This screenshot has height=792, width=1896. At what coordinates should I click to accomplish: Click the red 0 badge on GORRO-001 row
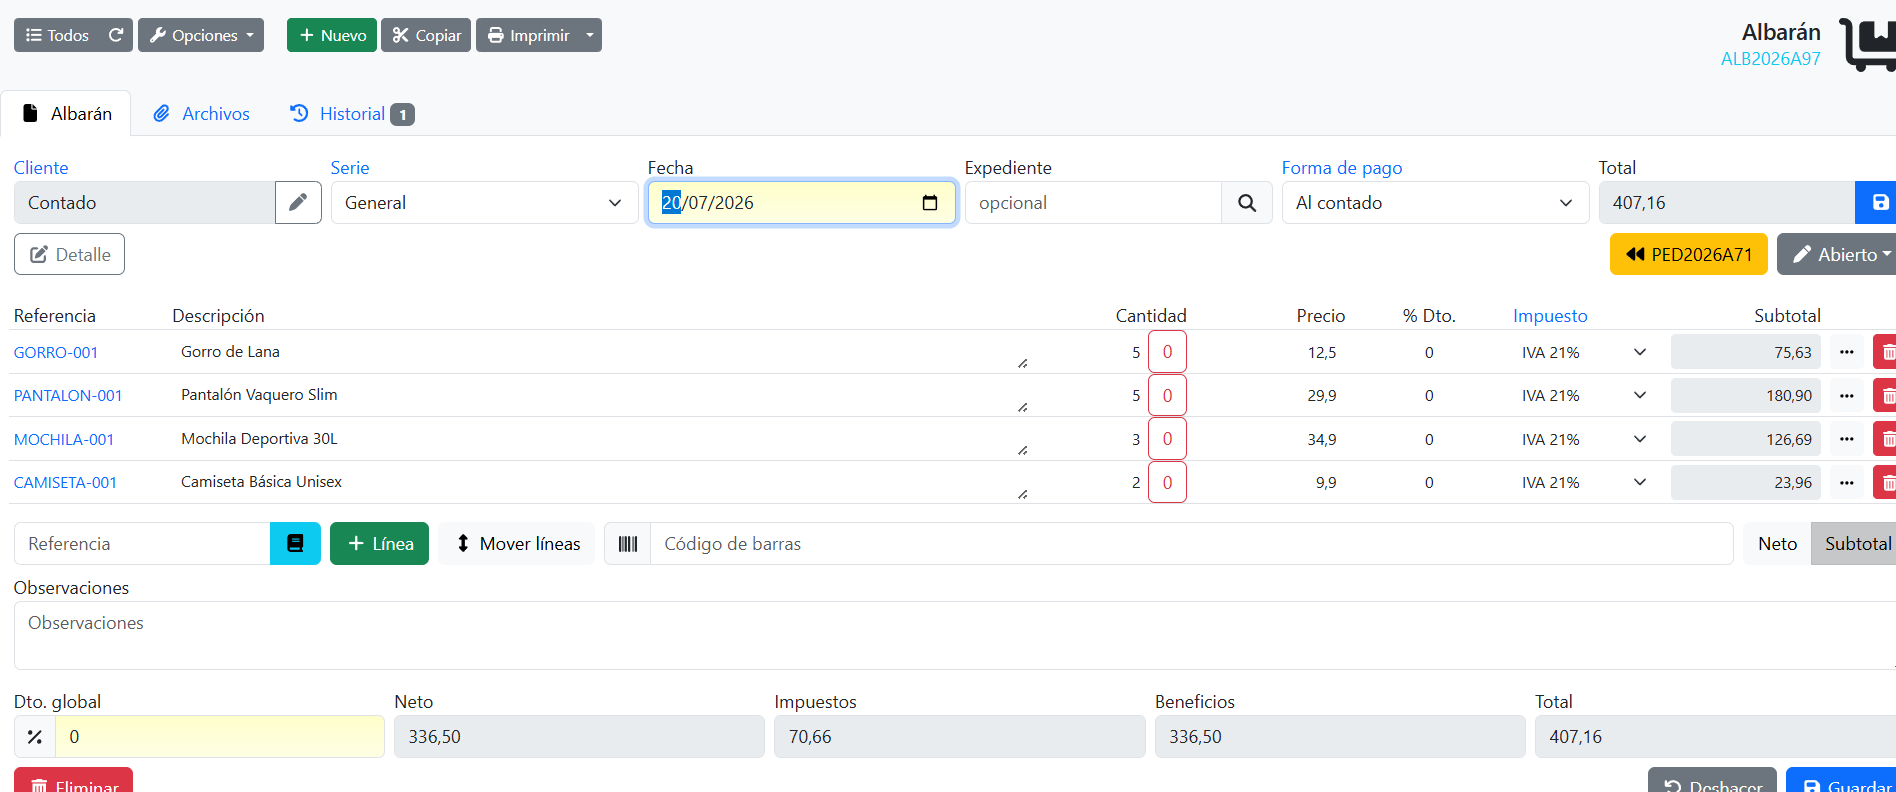pyautogui.click(x=1167, y=352)
